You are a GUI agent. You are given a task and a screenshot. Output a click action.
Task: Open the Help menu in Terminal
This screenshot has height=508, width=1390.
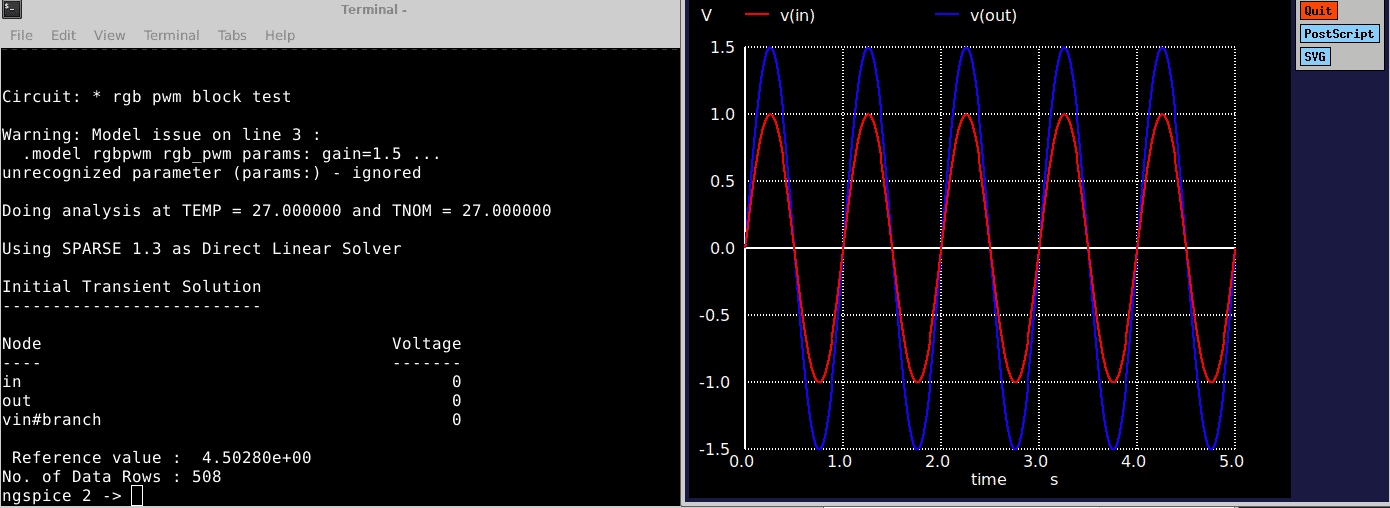coord(280,35)
